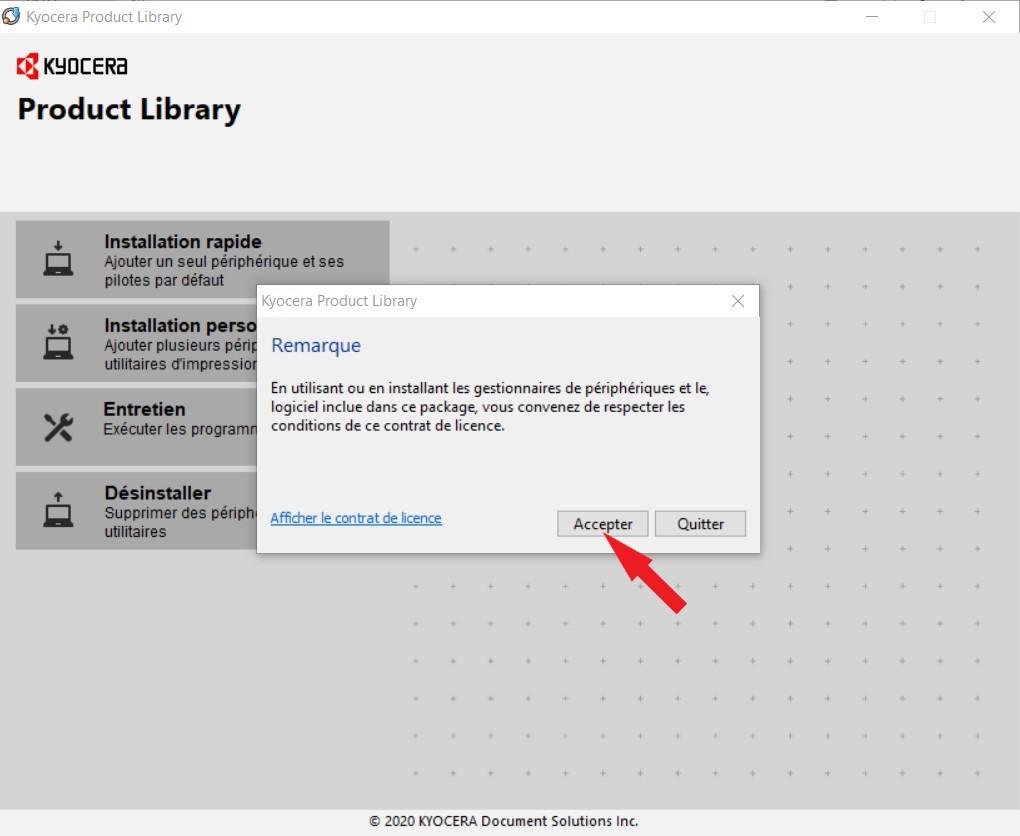
Task: Open the Afficher le contrat de licence link
Action: (356, 518)
